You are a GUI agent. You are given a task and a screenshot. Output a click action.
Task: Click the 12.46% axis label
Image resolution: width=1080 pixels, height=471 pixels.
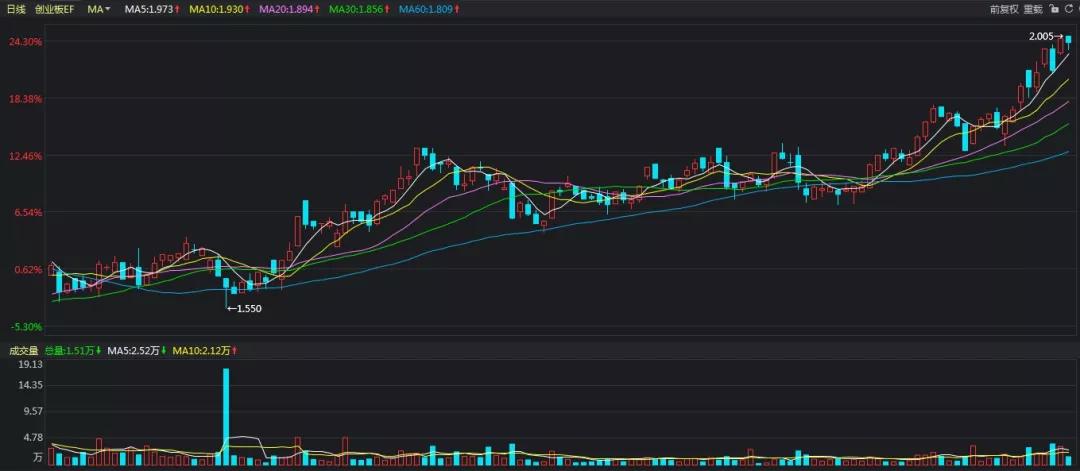[25, 156]
